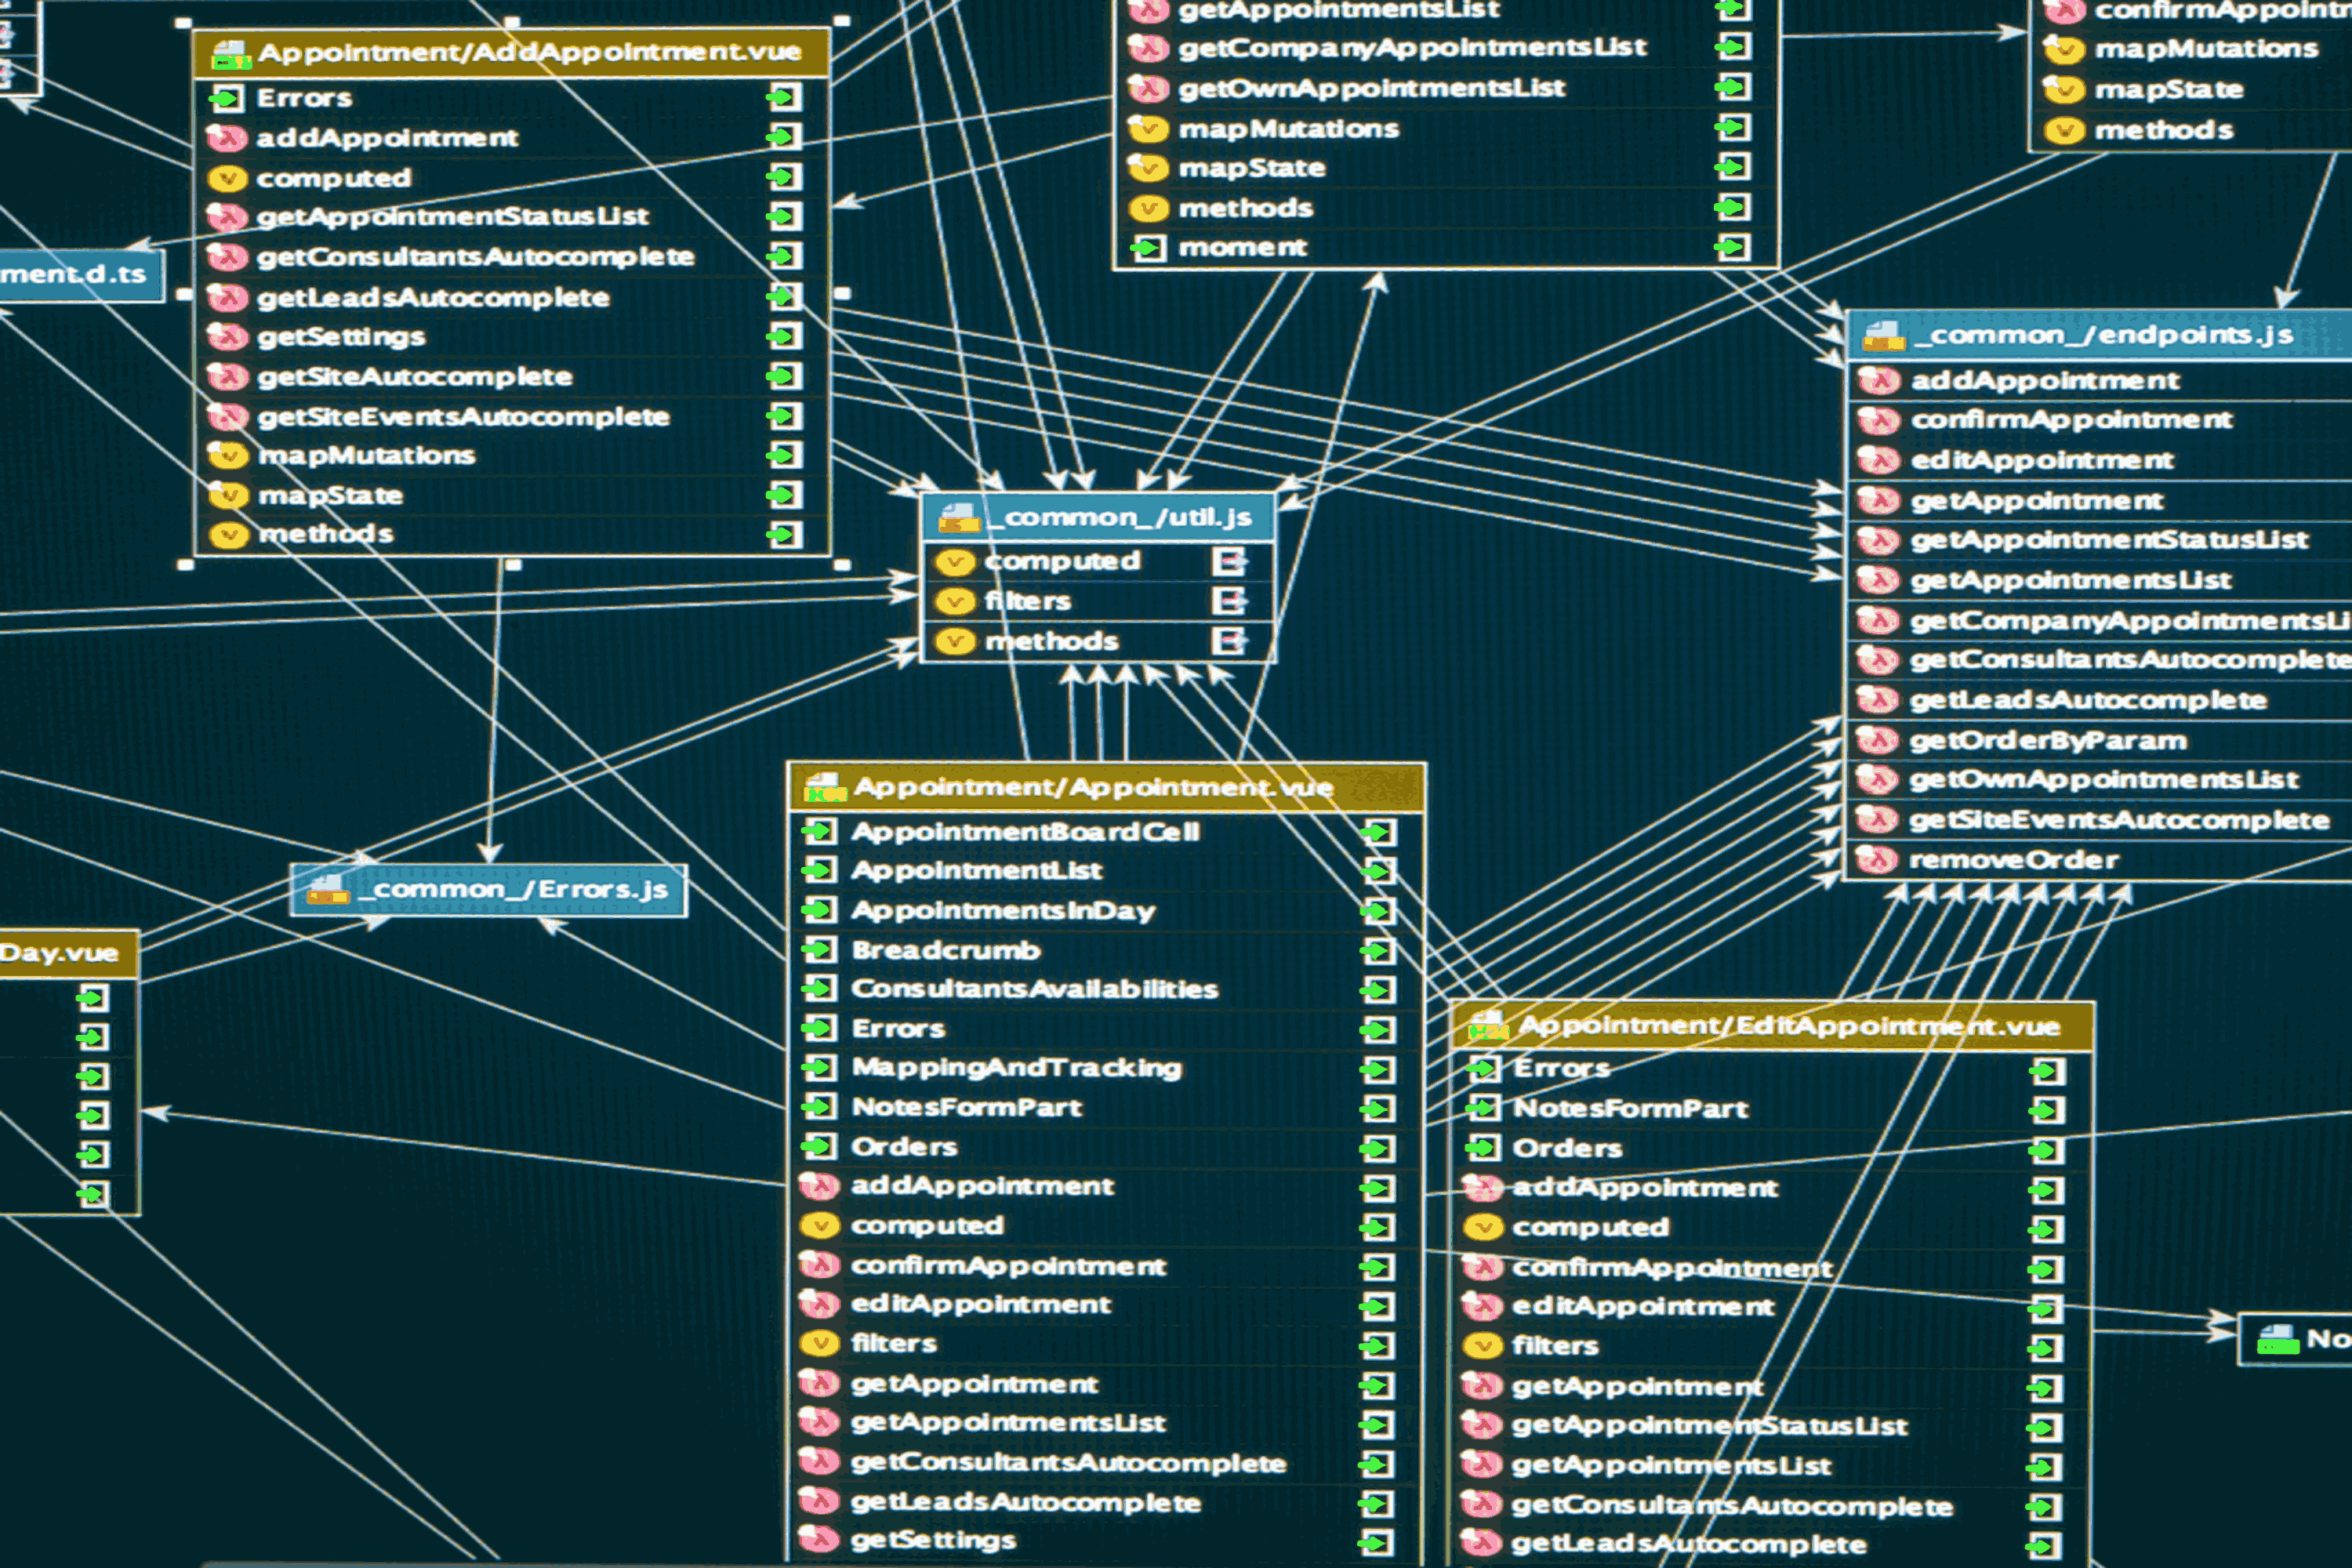Click the lambda icon beside addAppointment in endpoints.js
This screenshot has height=1568, width=2352.
coord(1878,381)
